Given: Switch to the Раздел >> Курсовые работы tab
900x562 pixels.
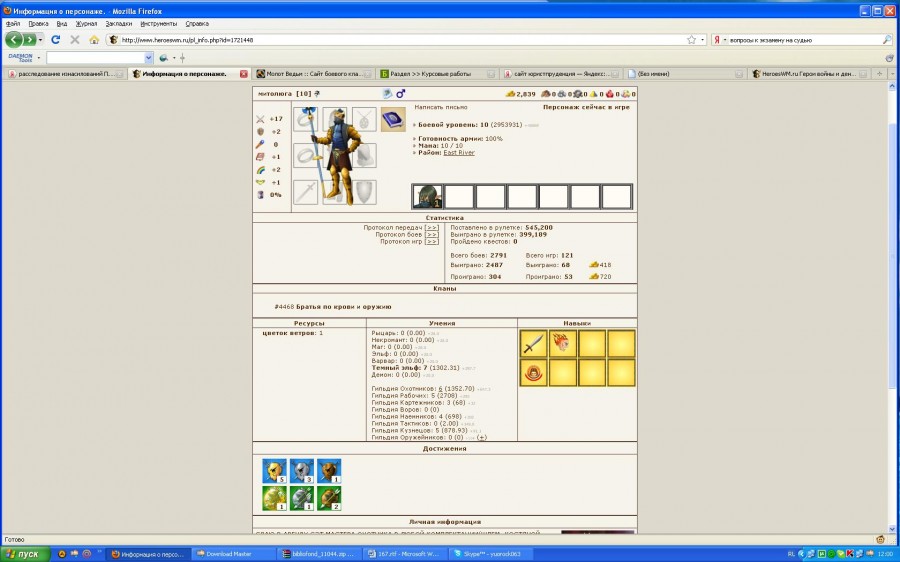Looking at the screenshot, I should tap(438, 73).
